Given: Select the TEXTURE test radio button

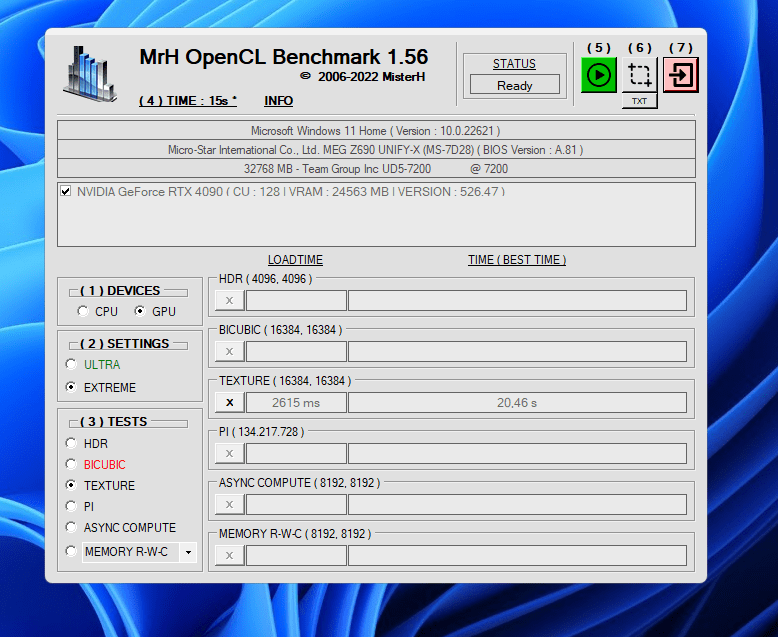Looking at the screenshot, I should pos(71,485).
